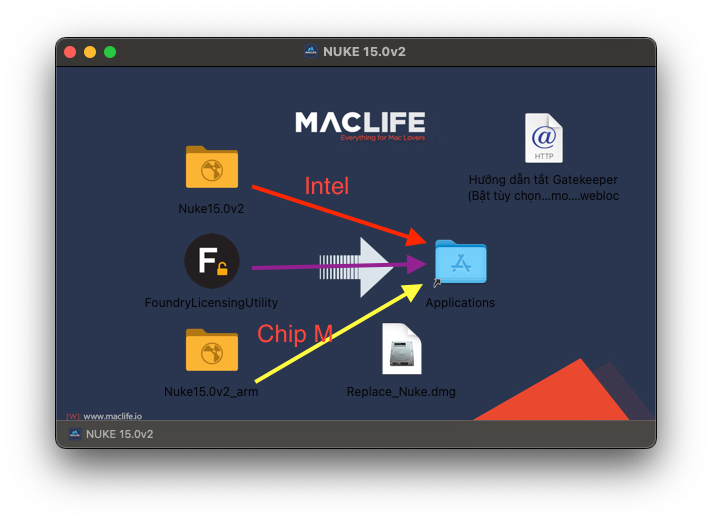Click the MacLife logo
The height and width of the screenshot is (522, 712).
click(360, 126)
